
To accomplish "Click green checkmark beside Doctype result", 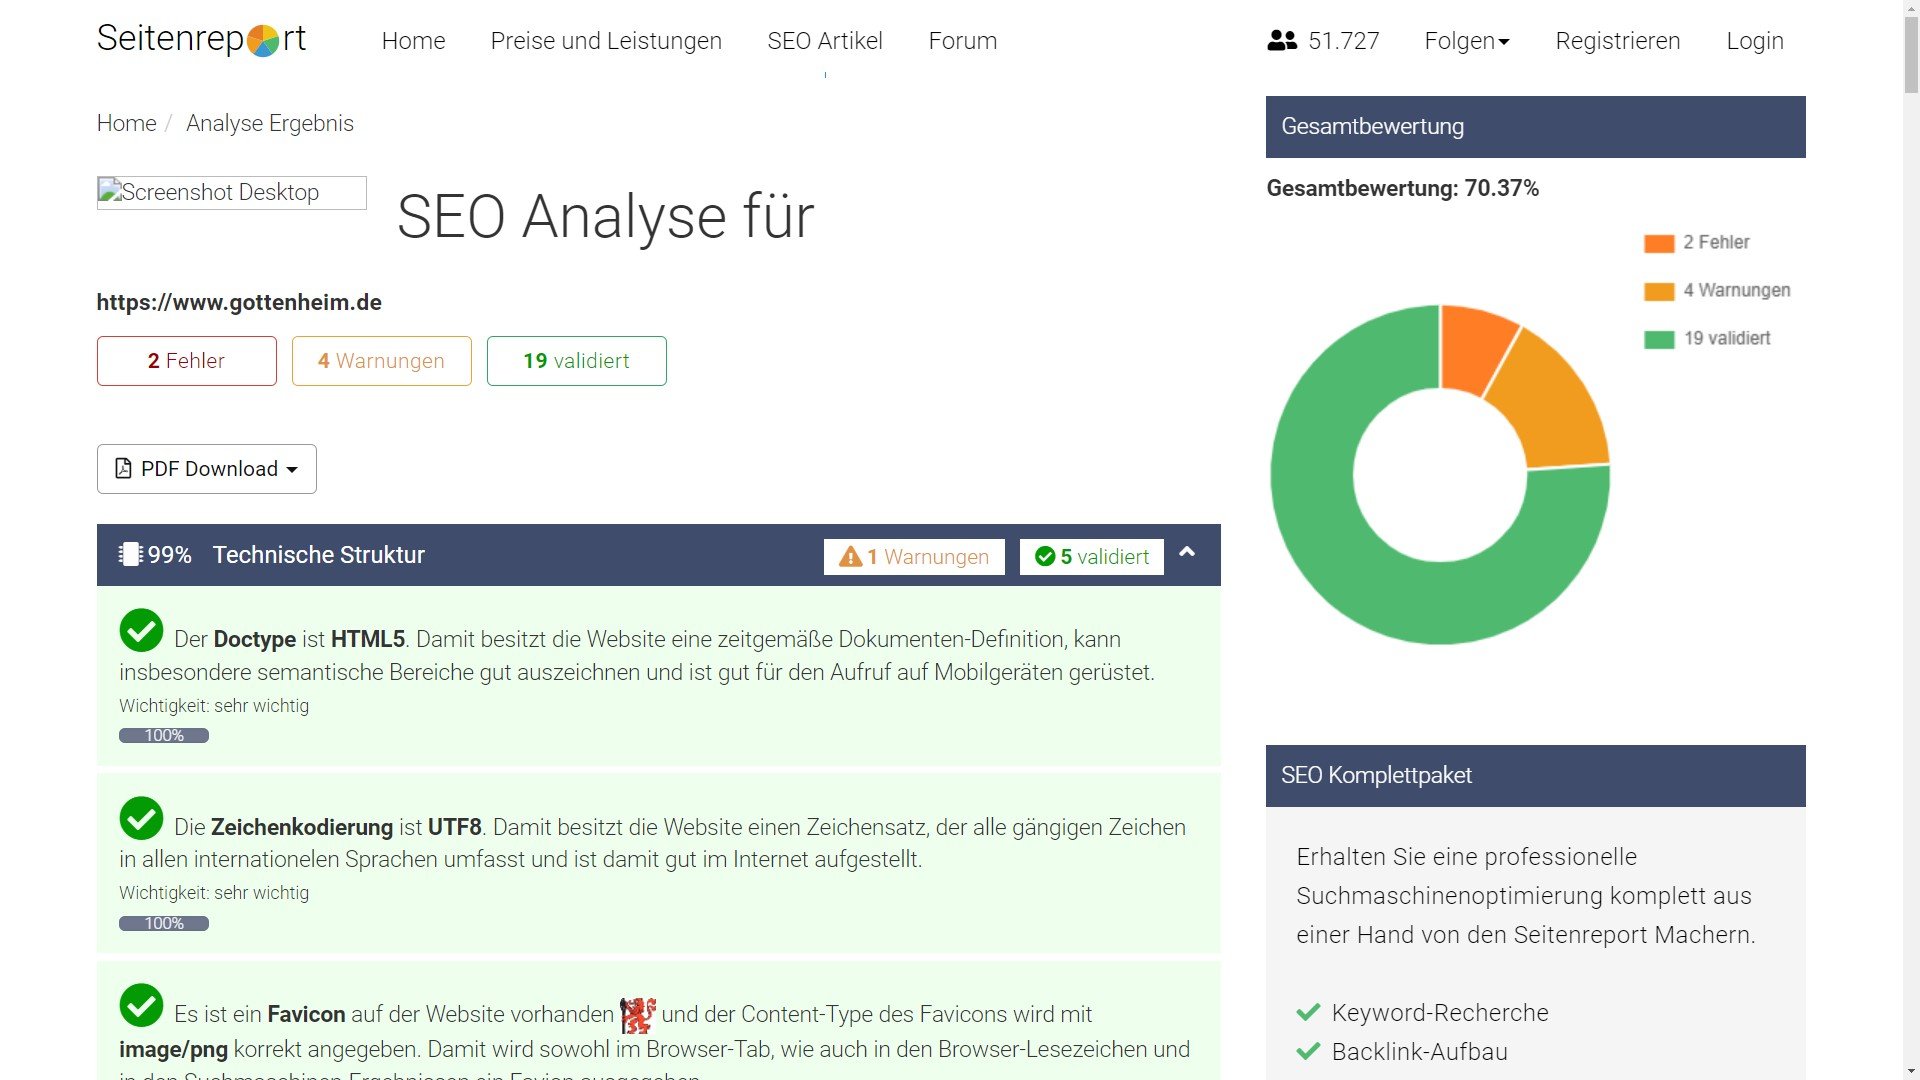I will point(141,631).
